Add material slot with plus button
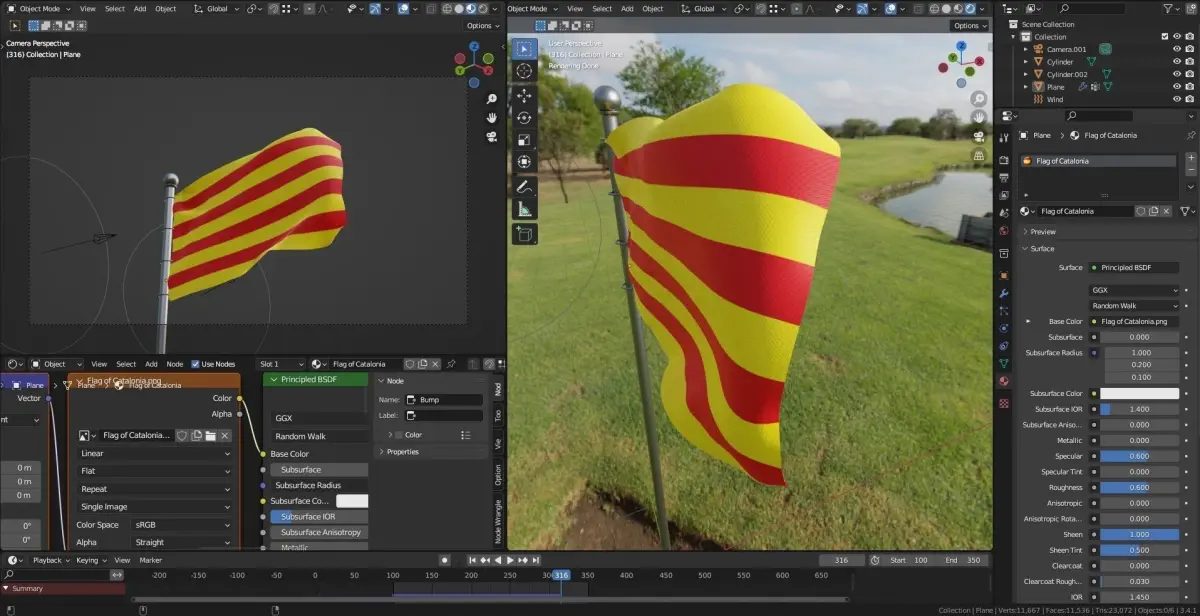Viewport: 1200px width, 616px height. (x=1190, y=158)
